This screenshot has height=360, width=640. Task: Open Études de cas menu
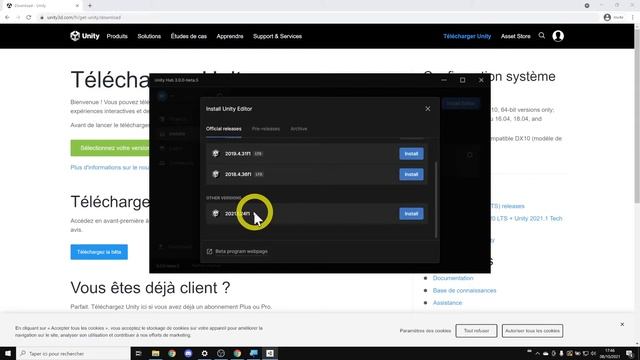pyautogui.click(x=189, y=36)
